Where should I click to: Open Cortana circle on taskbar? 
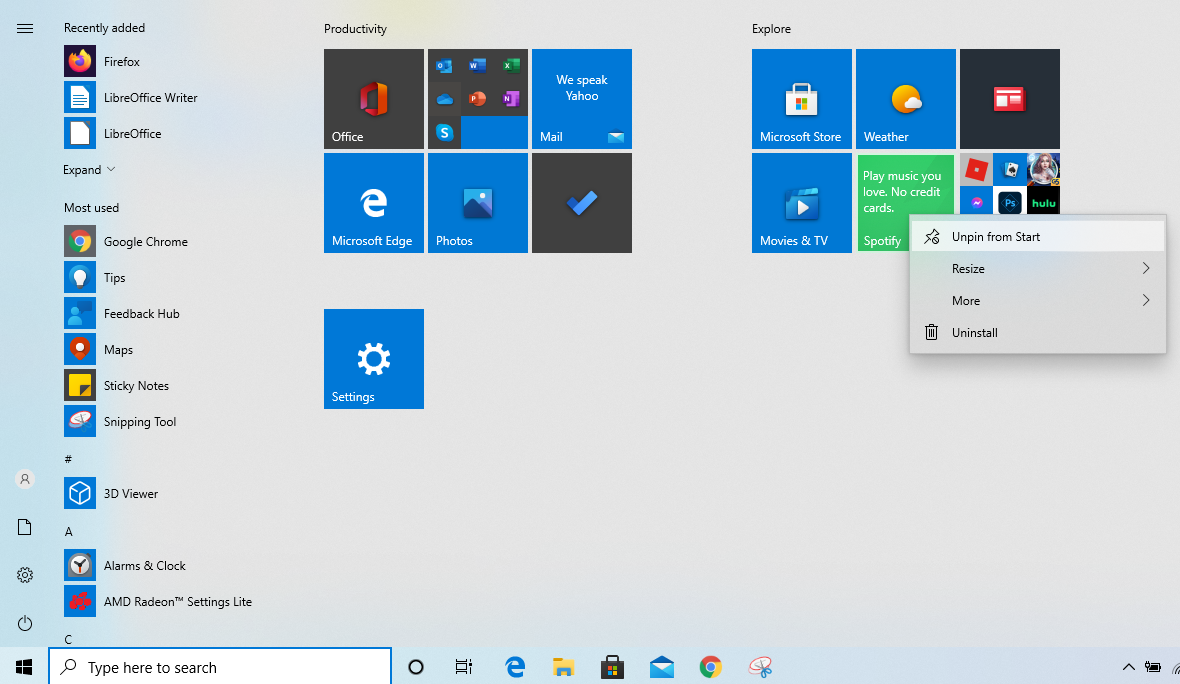click(415, 667)
